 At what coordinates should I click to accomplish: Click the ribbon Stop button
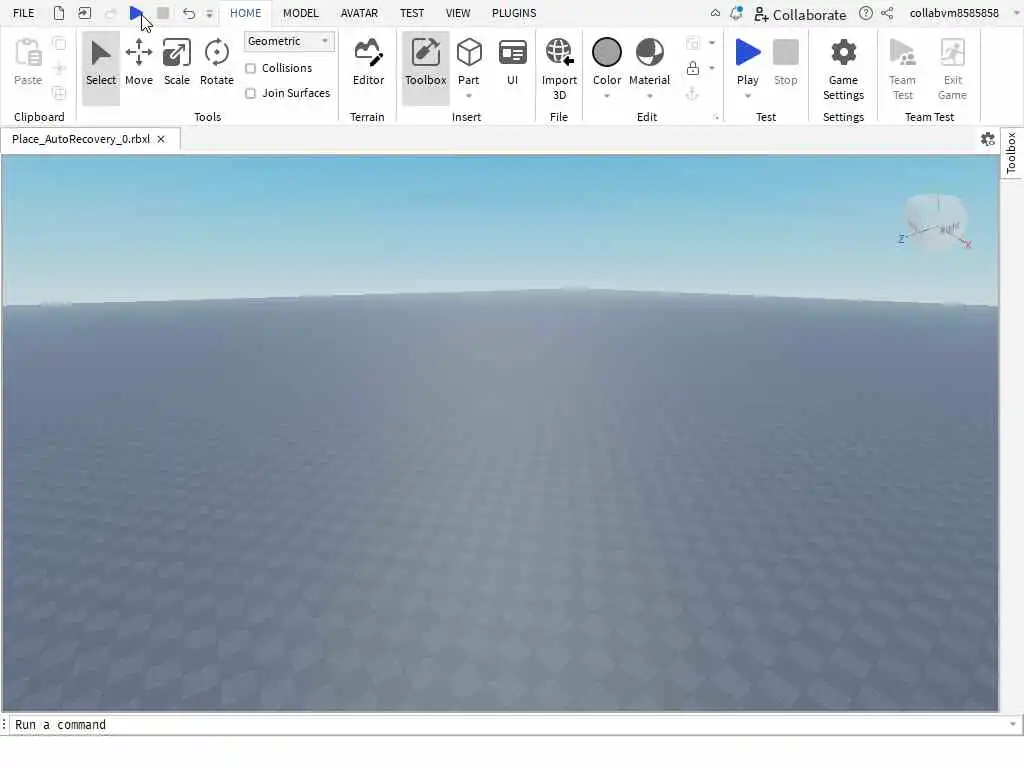tap(785, 63)
